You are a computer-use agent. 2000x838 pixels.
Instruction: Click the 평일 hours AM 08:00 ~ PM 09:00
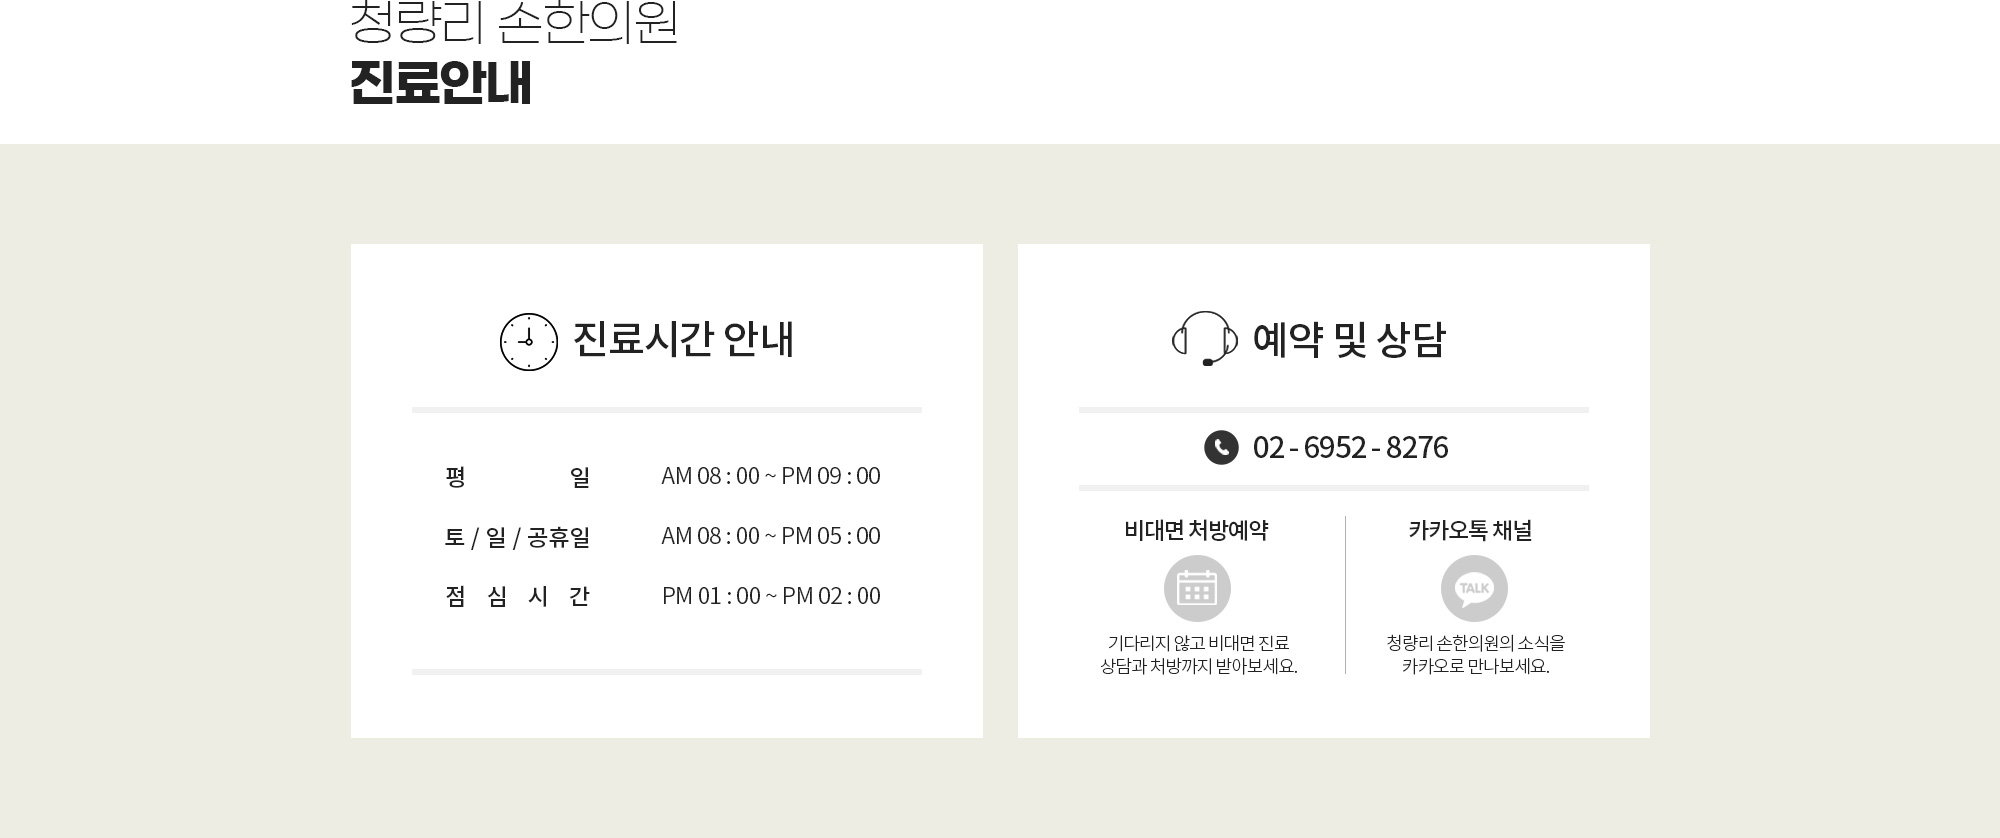771,476
